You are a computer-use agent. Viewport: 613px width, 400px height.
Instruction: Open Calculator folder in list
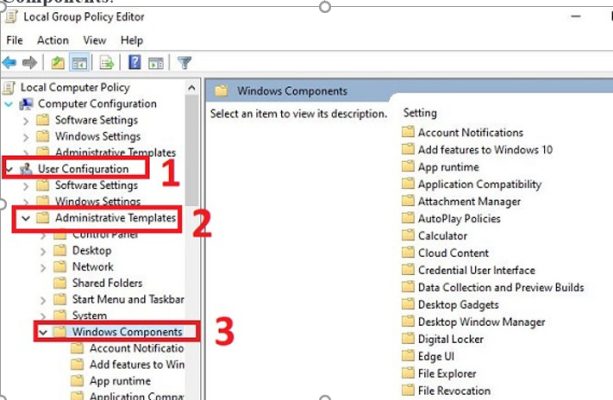tap(443, 236)
